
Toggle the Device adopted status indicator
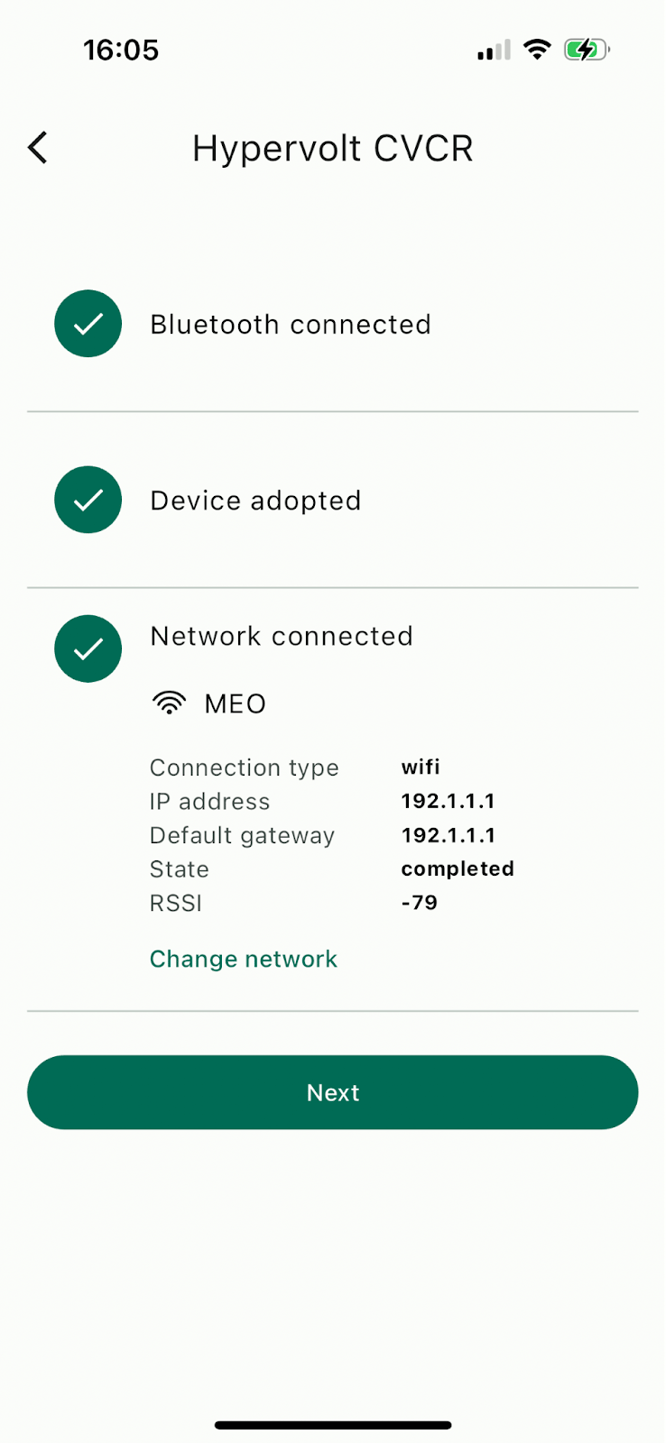[88, 499]
